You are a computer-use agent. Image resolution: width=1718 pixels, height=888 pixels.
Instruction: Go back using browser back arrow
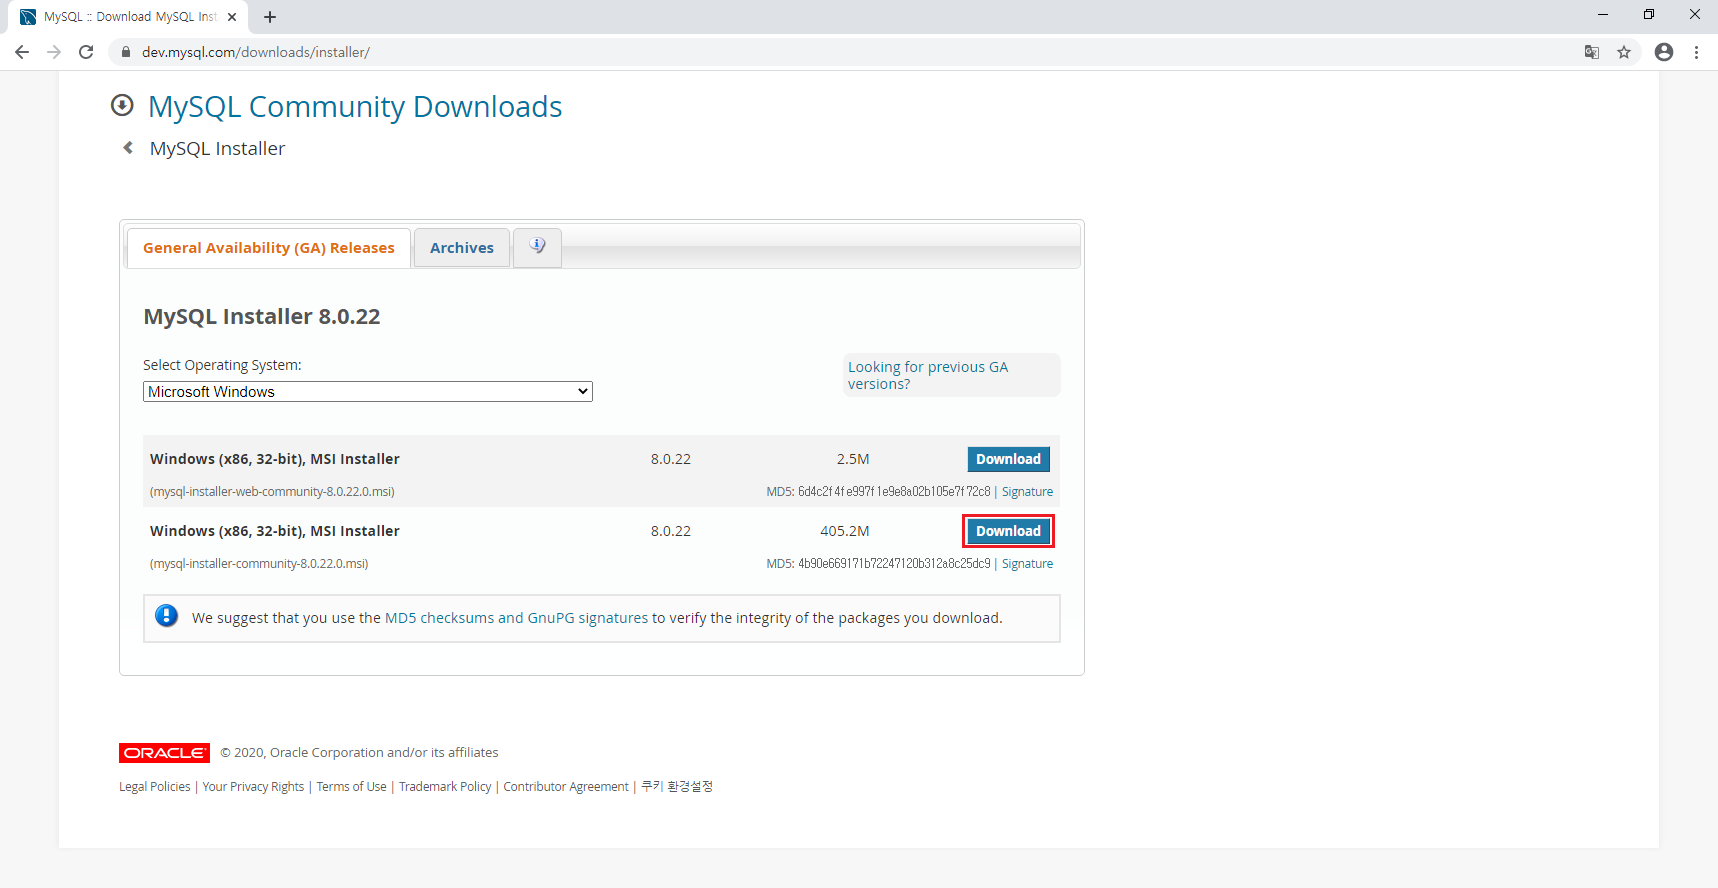tap(22, 52)
